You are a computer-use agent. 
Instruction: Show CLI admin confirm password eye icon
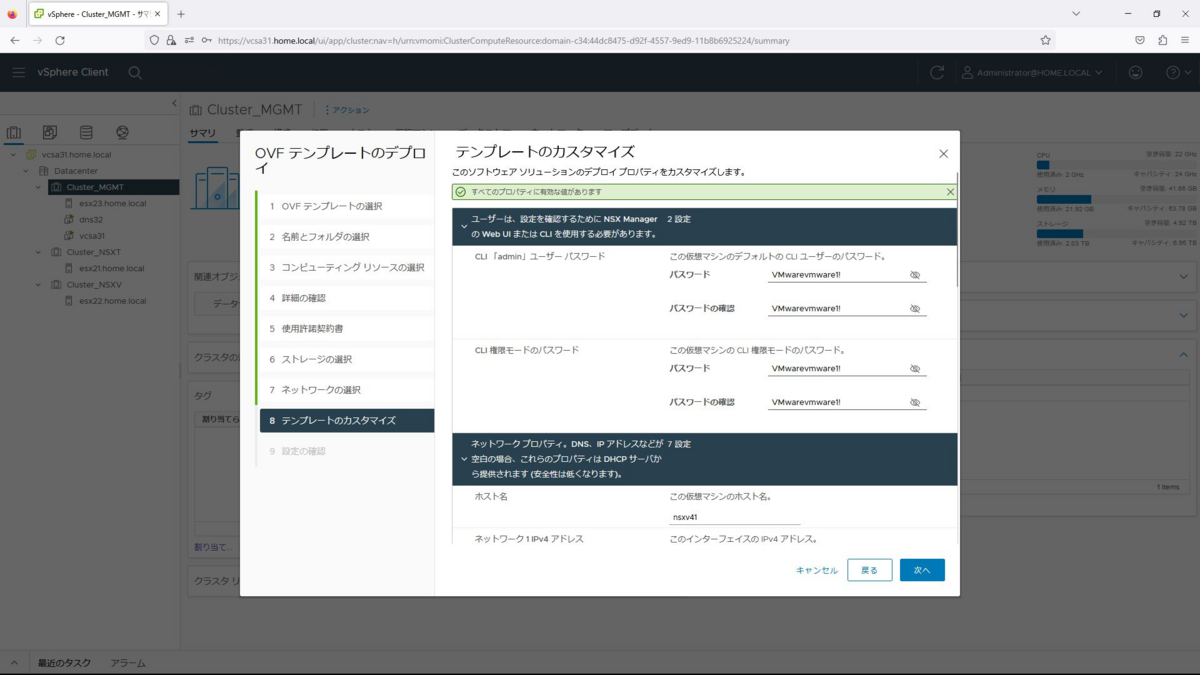pyautogui.click(x=915, y=309)
